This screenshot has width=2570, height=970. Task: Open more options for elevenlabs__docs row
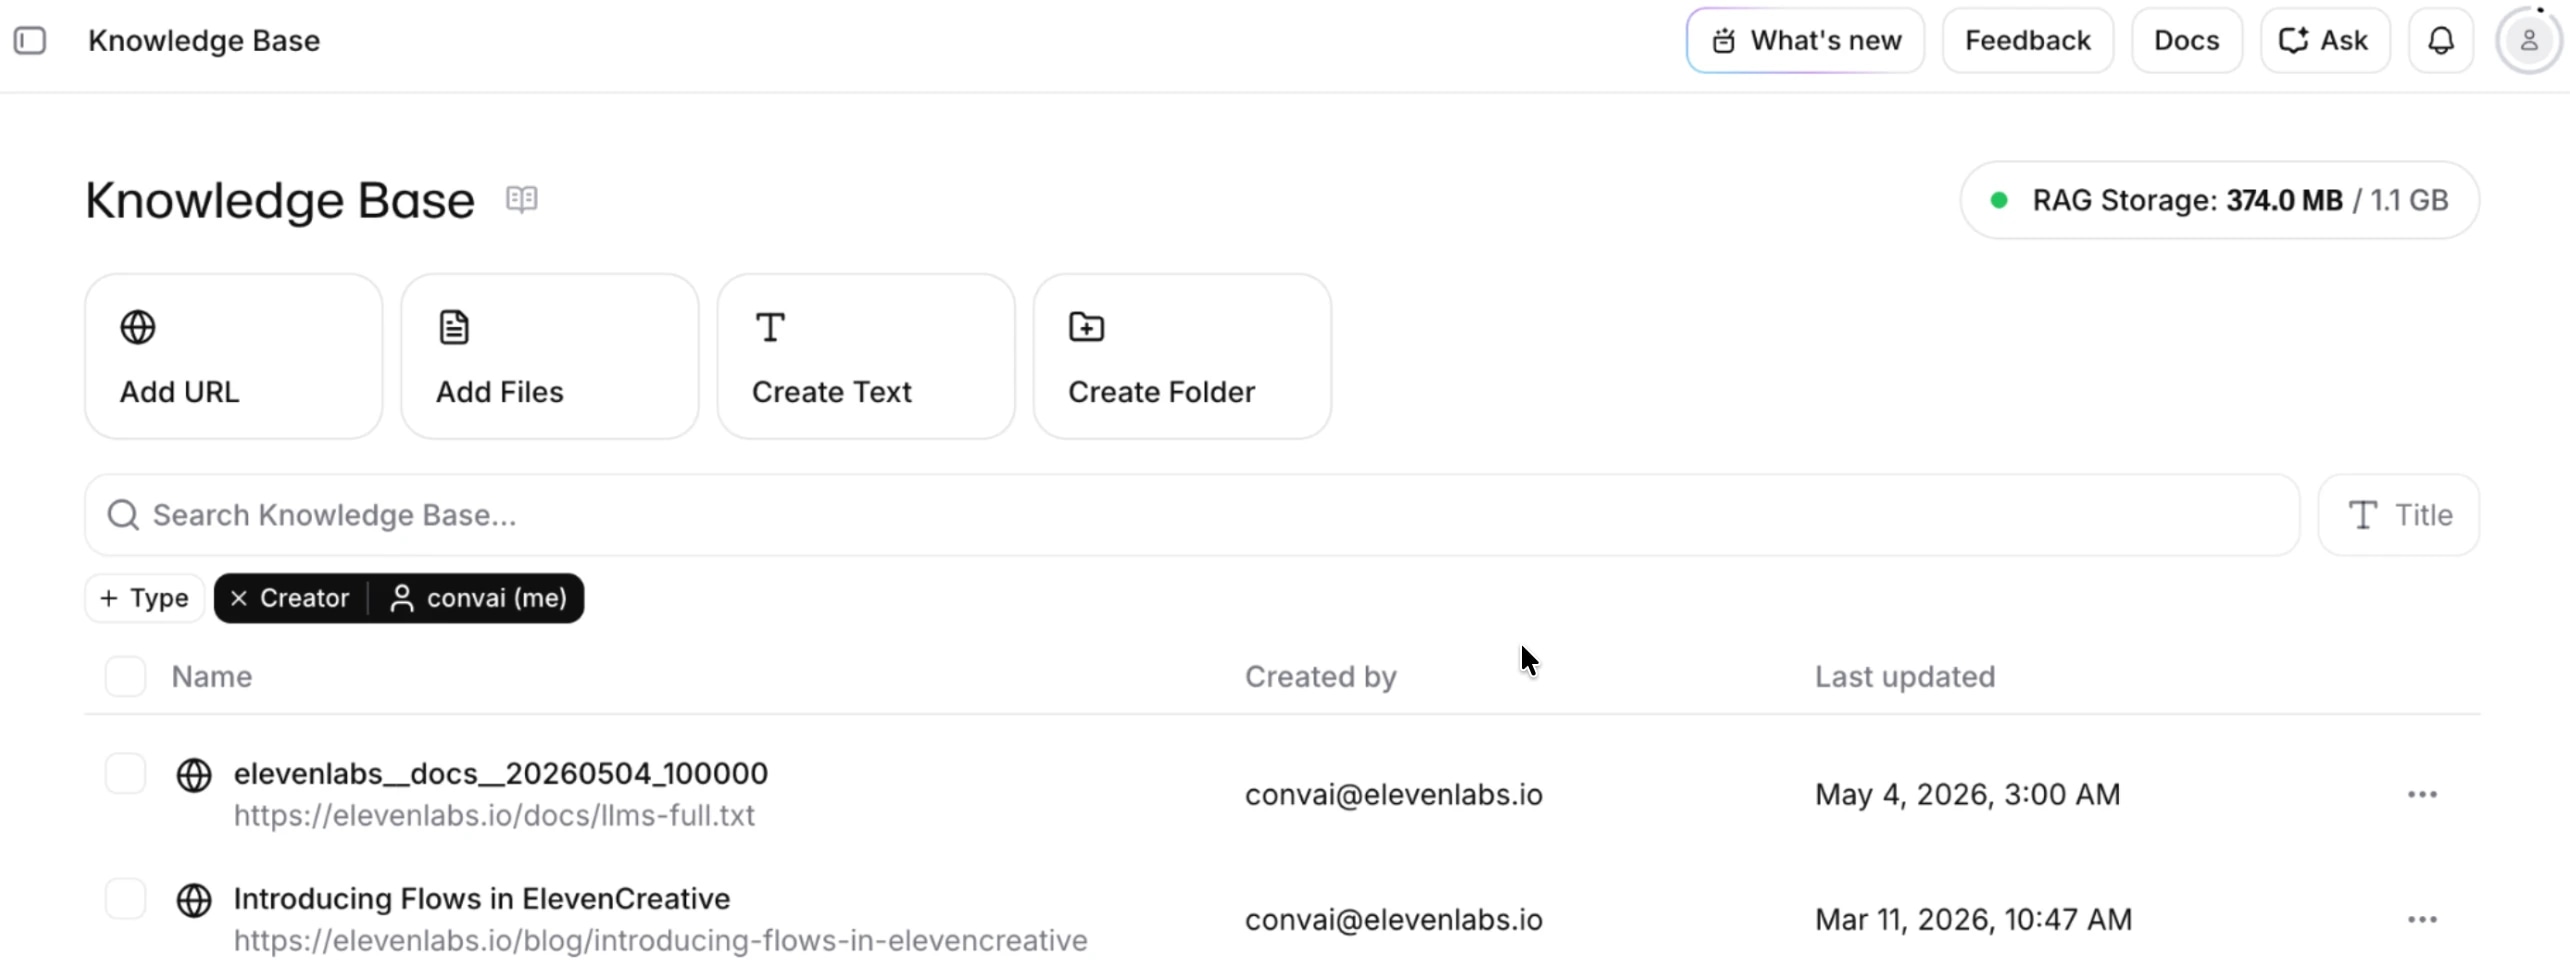2421,794
